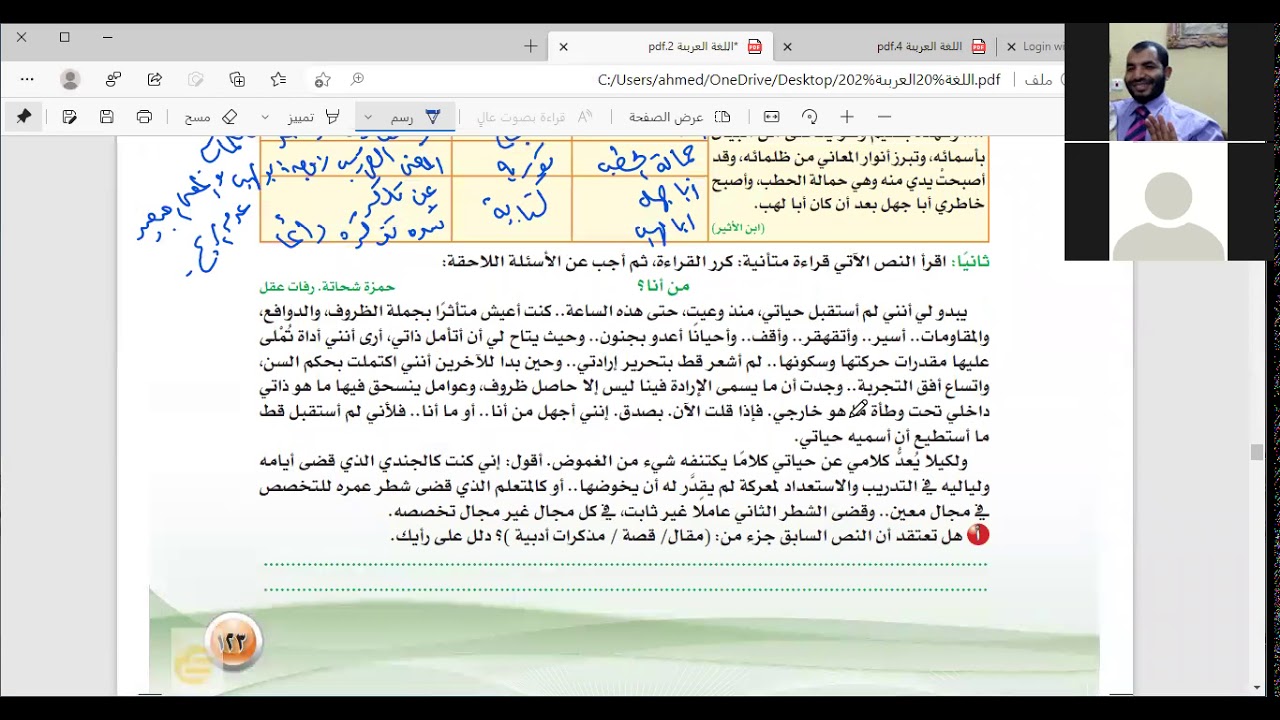Click the zoom magnifier in address bar
1280x720 pixels.
[357, 79]
